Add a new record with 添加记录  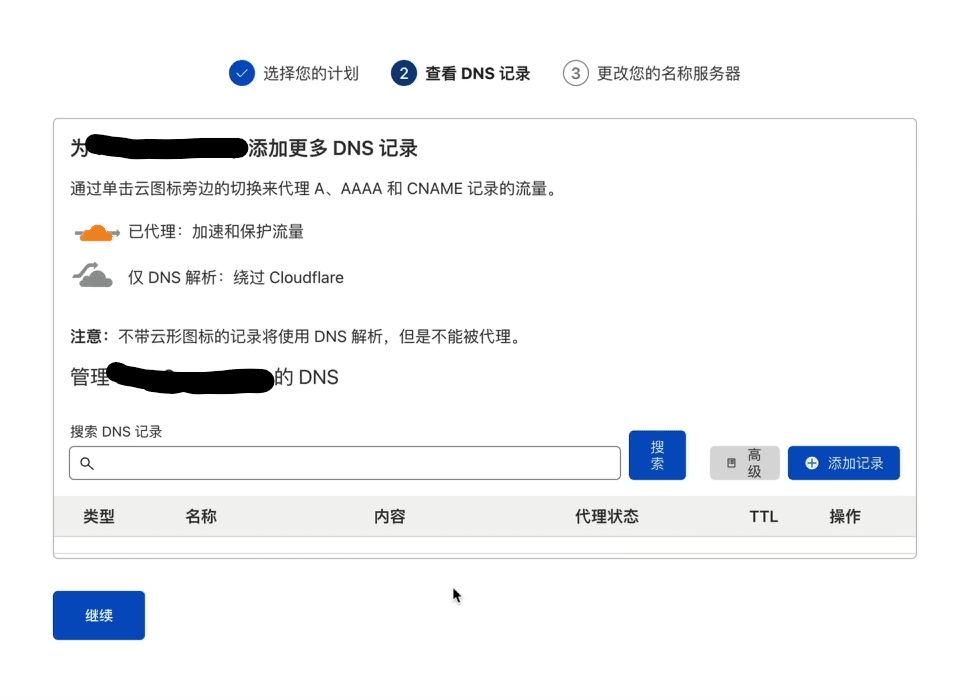click(844, 463)
